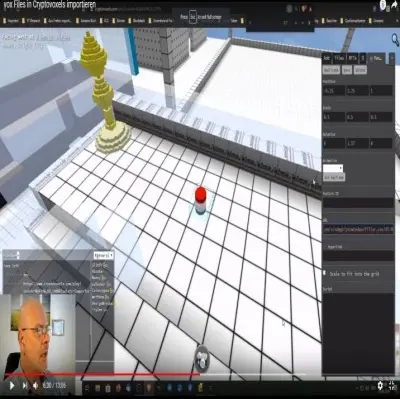Mute the video volume speaker icon
Image resolution: width=400 pixels, height=399 pixels.
coord(35,386)
